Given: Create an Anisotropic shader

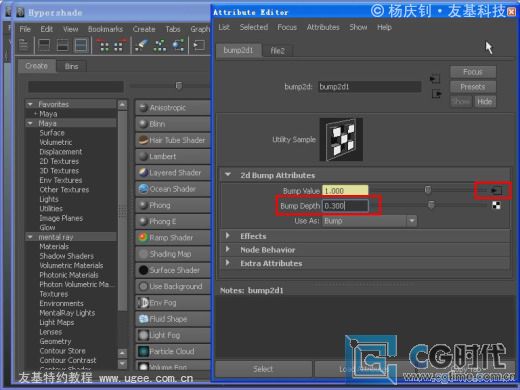Looking at the screenshot, I should click(173, 108).
